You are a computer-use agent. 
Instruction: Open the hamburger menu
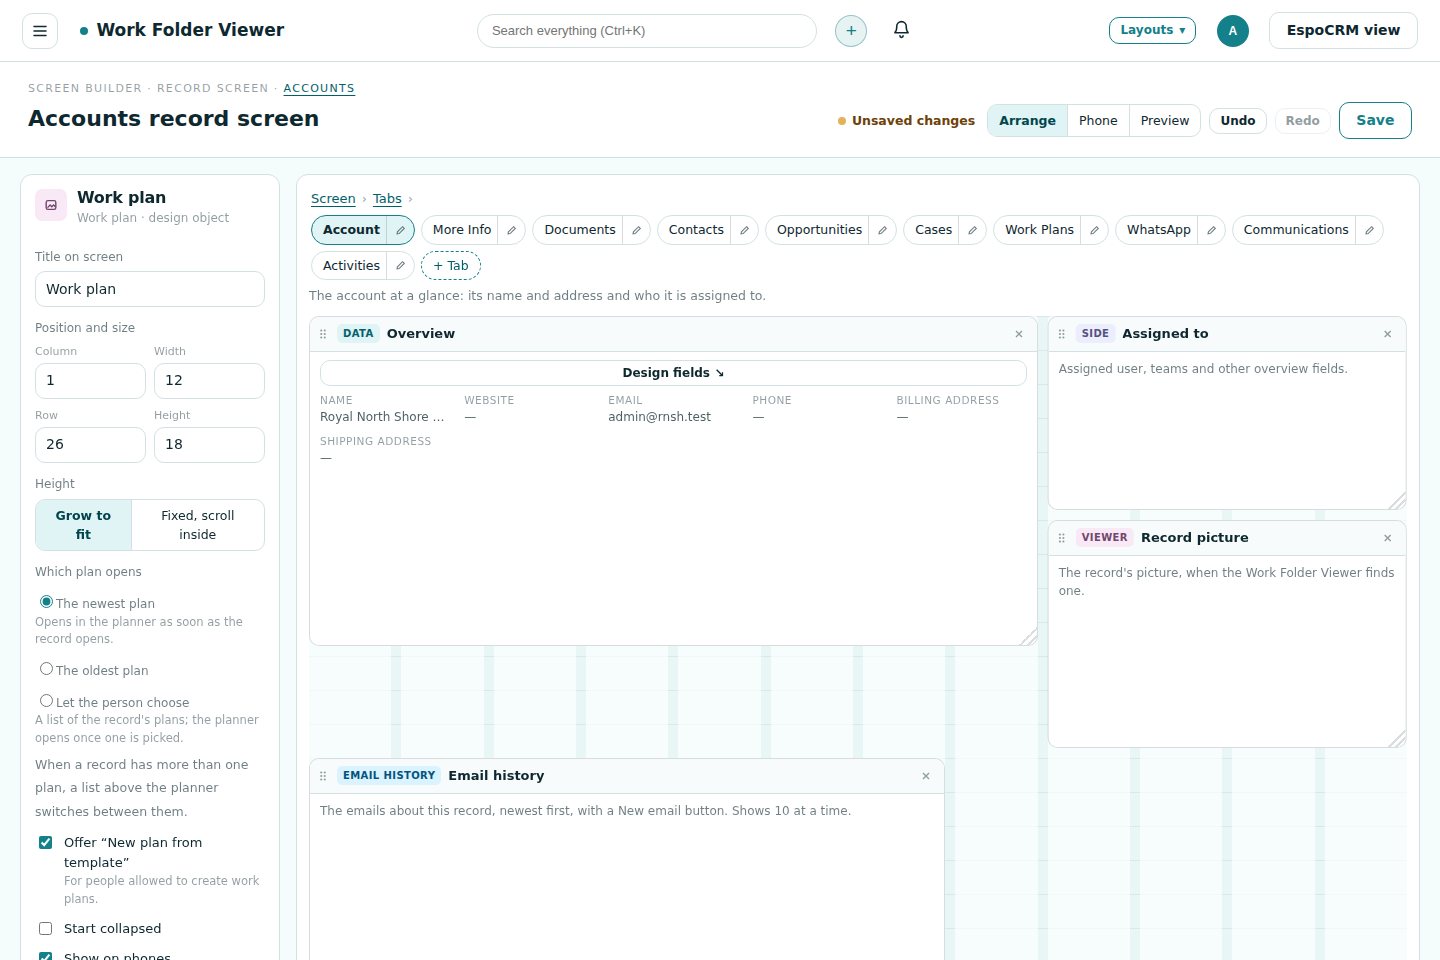coord(40,31)
